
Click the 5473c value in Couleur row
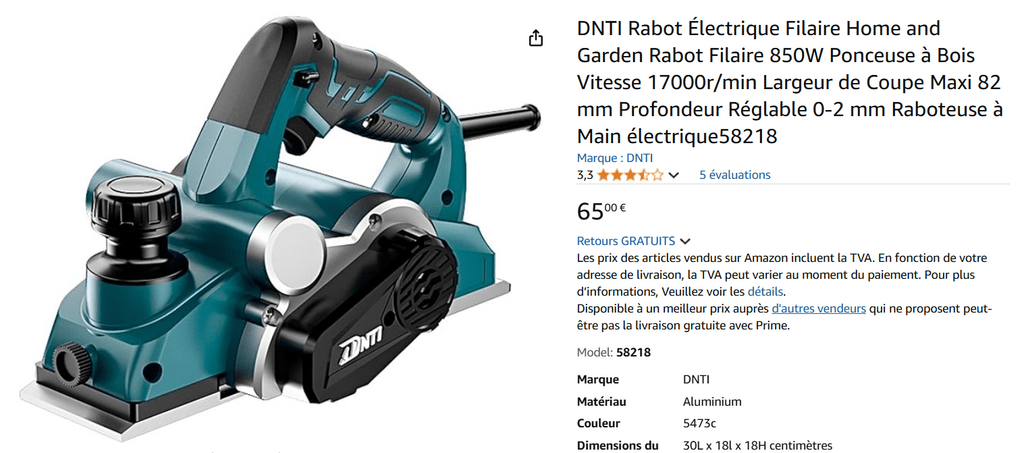(699, 423)
